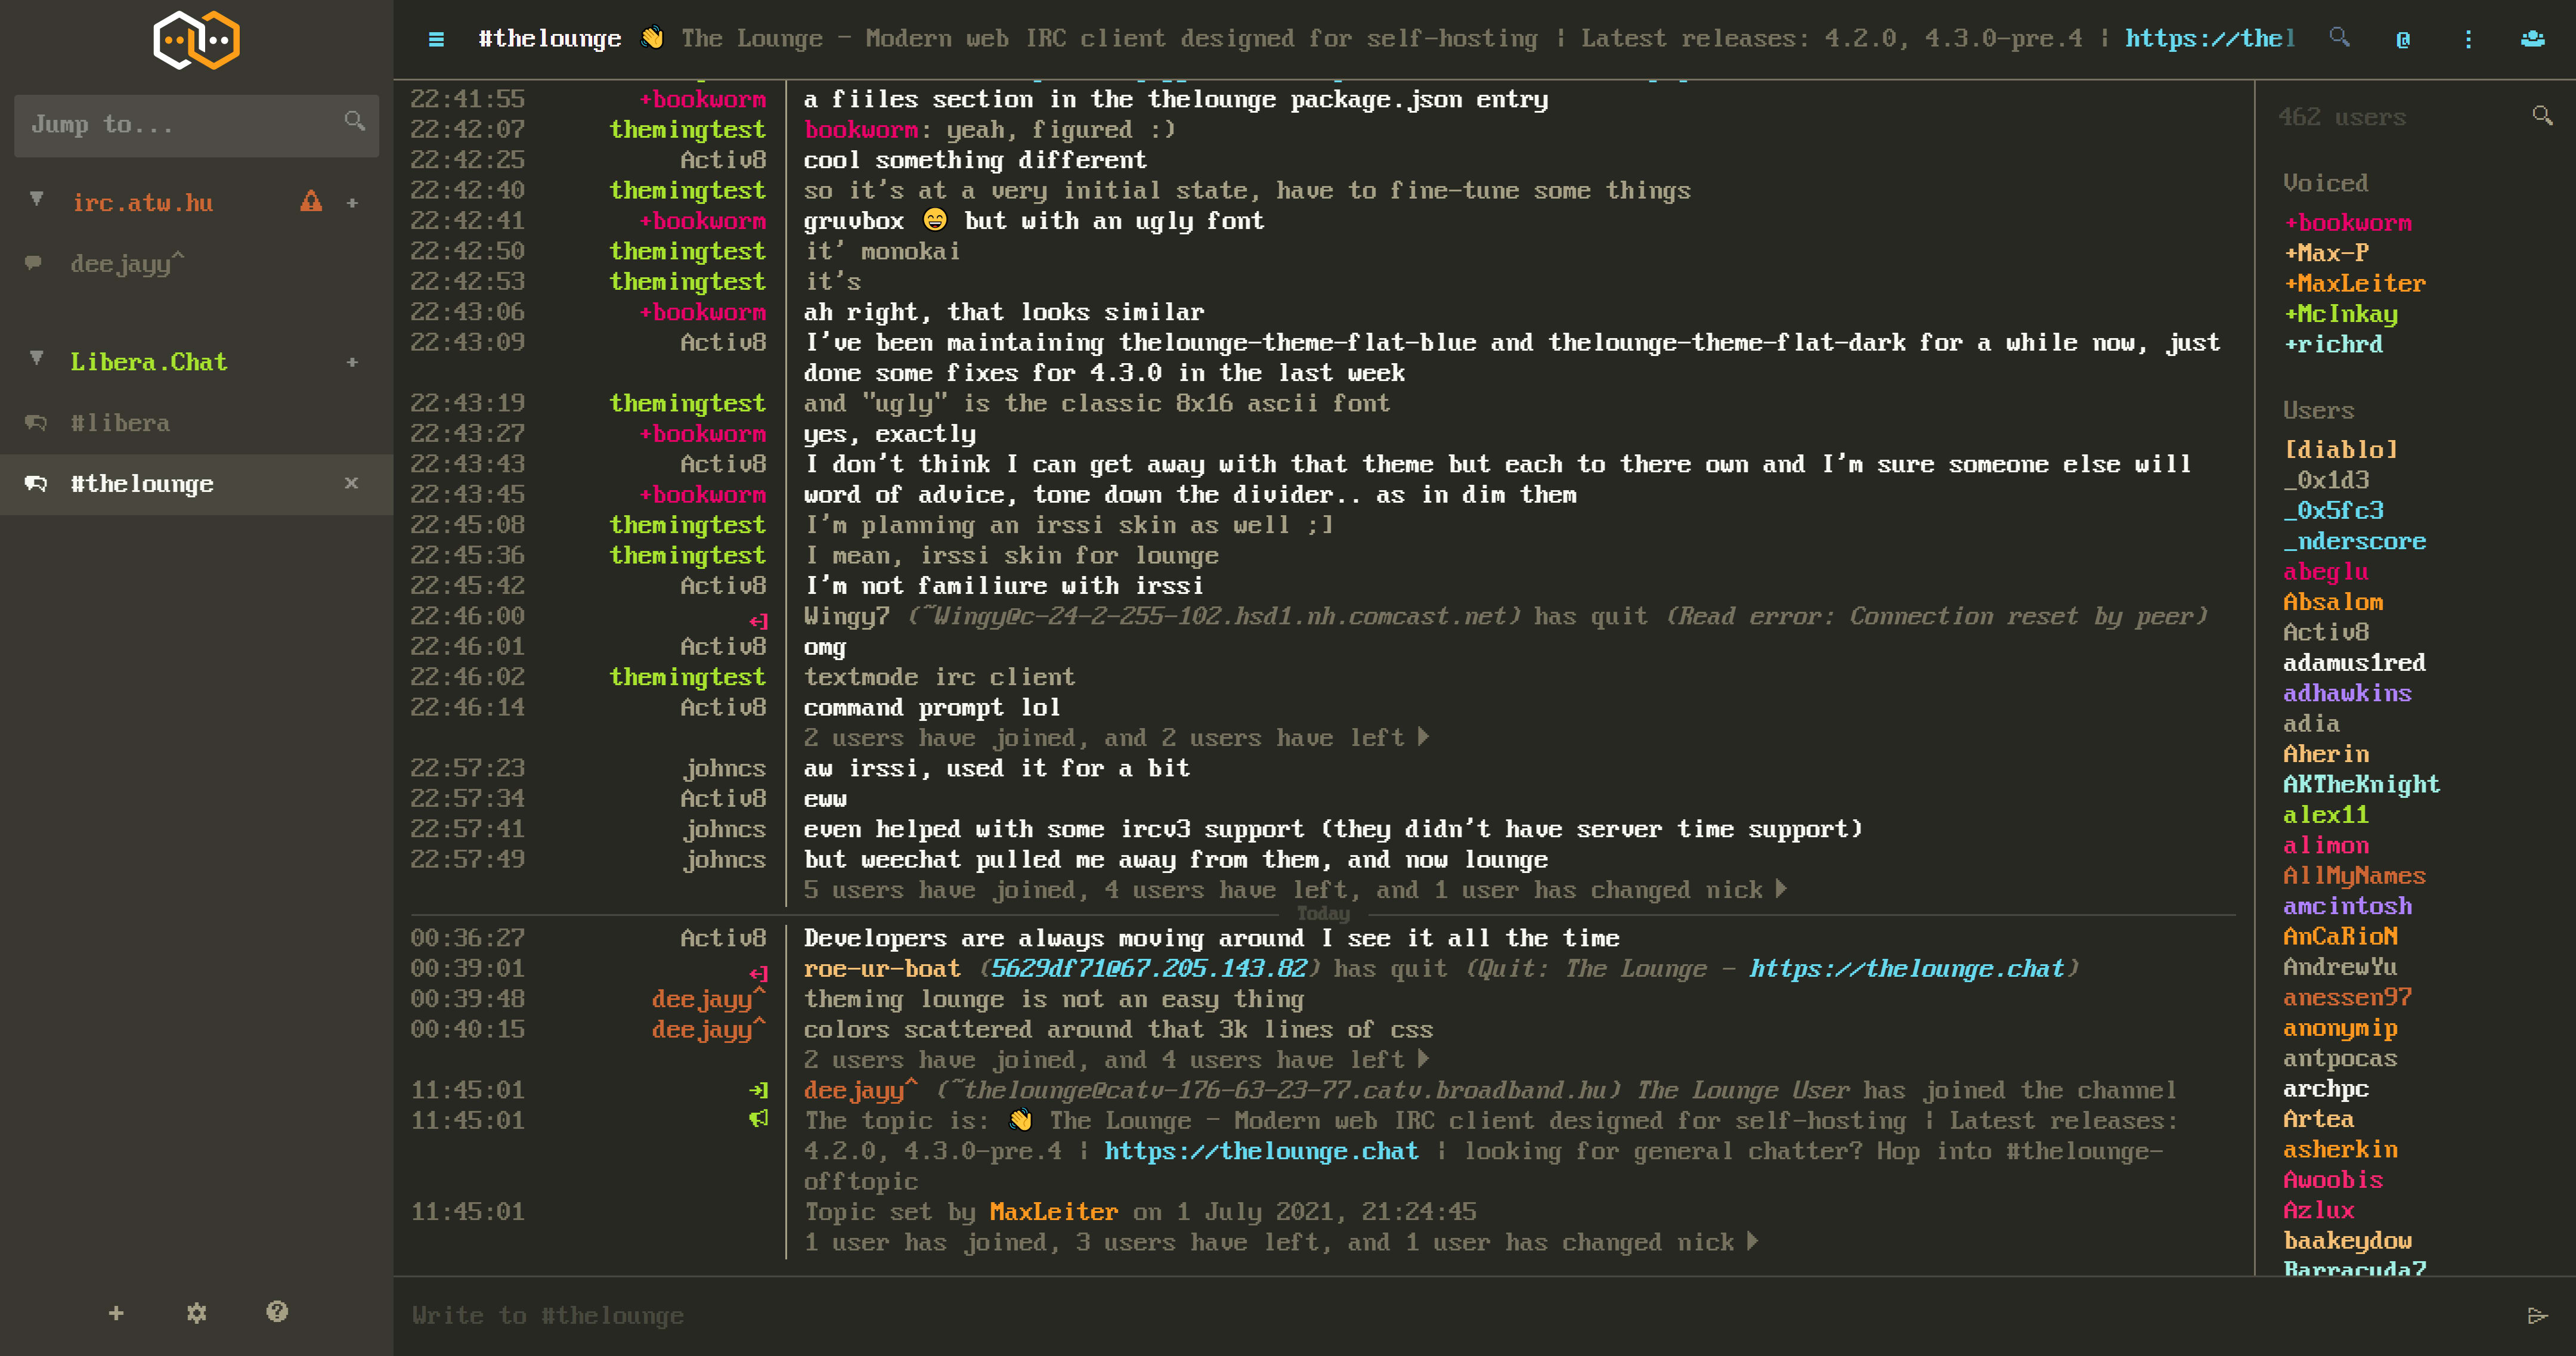Select AKTheKnight in user list
This screenshot has height=1356, width=2576.
click(x=2361, y=784)
